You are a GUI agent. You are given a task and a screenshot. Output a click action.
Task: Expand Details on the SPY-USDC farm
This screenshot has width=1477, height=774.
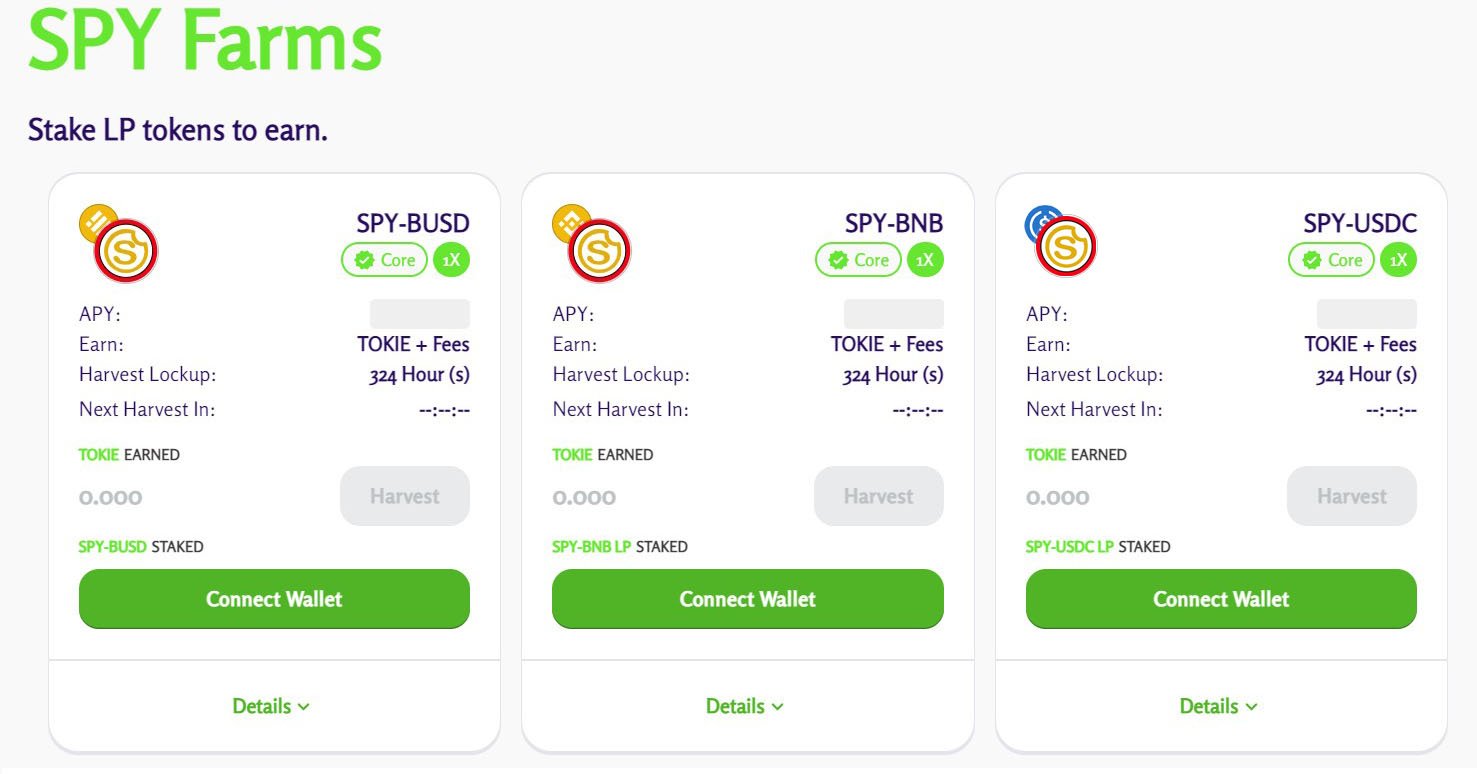[x=1218, y=706]
